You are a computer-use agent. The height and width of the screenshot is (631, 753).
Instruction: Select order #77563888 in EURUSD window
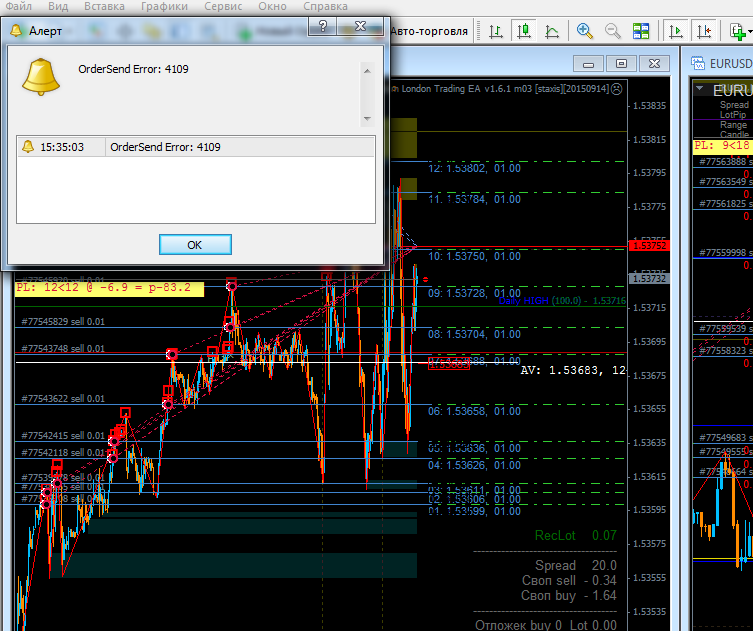[x=725, y=161]
